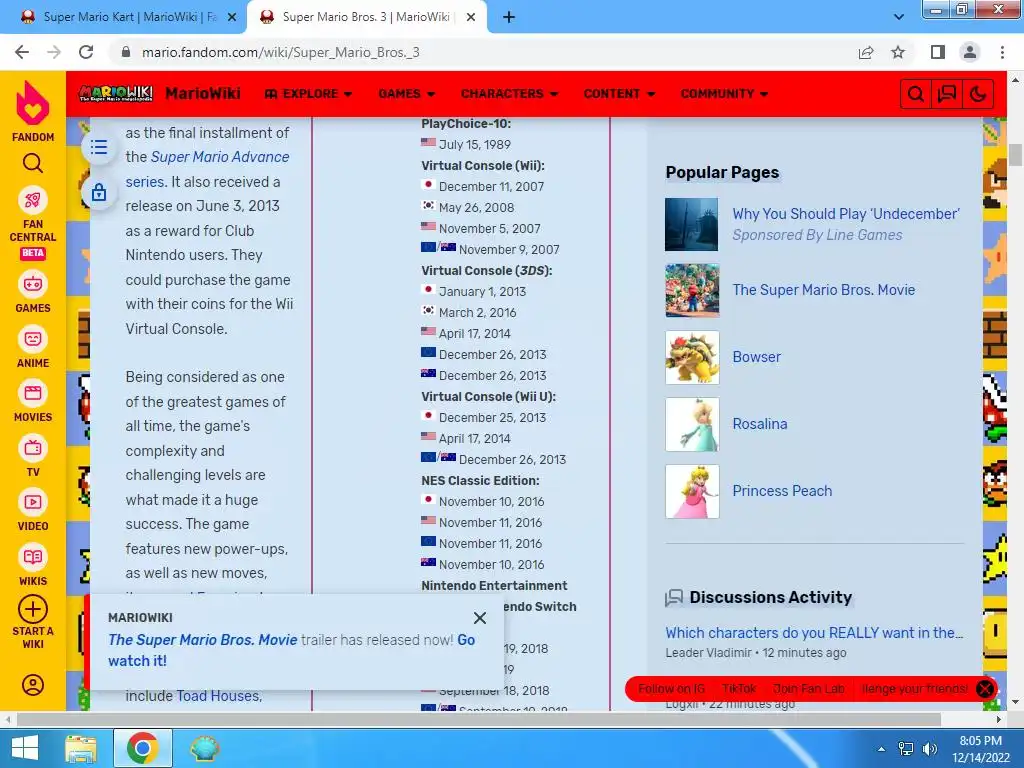The height and width of the screenshot is (768, 1024).
Task: Open the tab search chevron
Action: (899, 17)
